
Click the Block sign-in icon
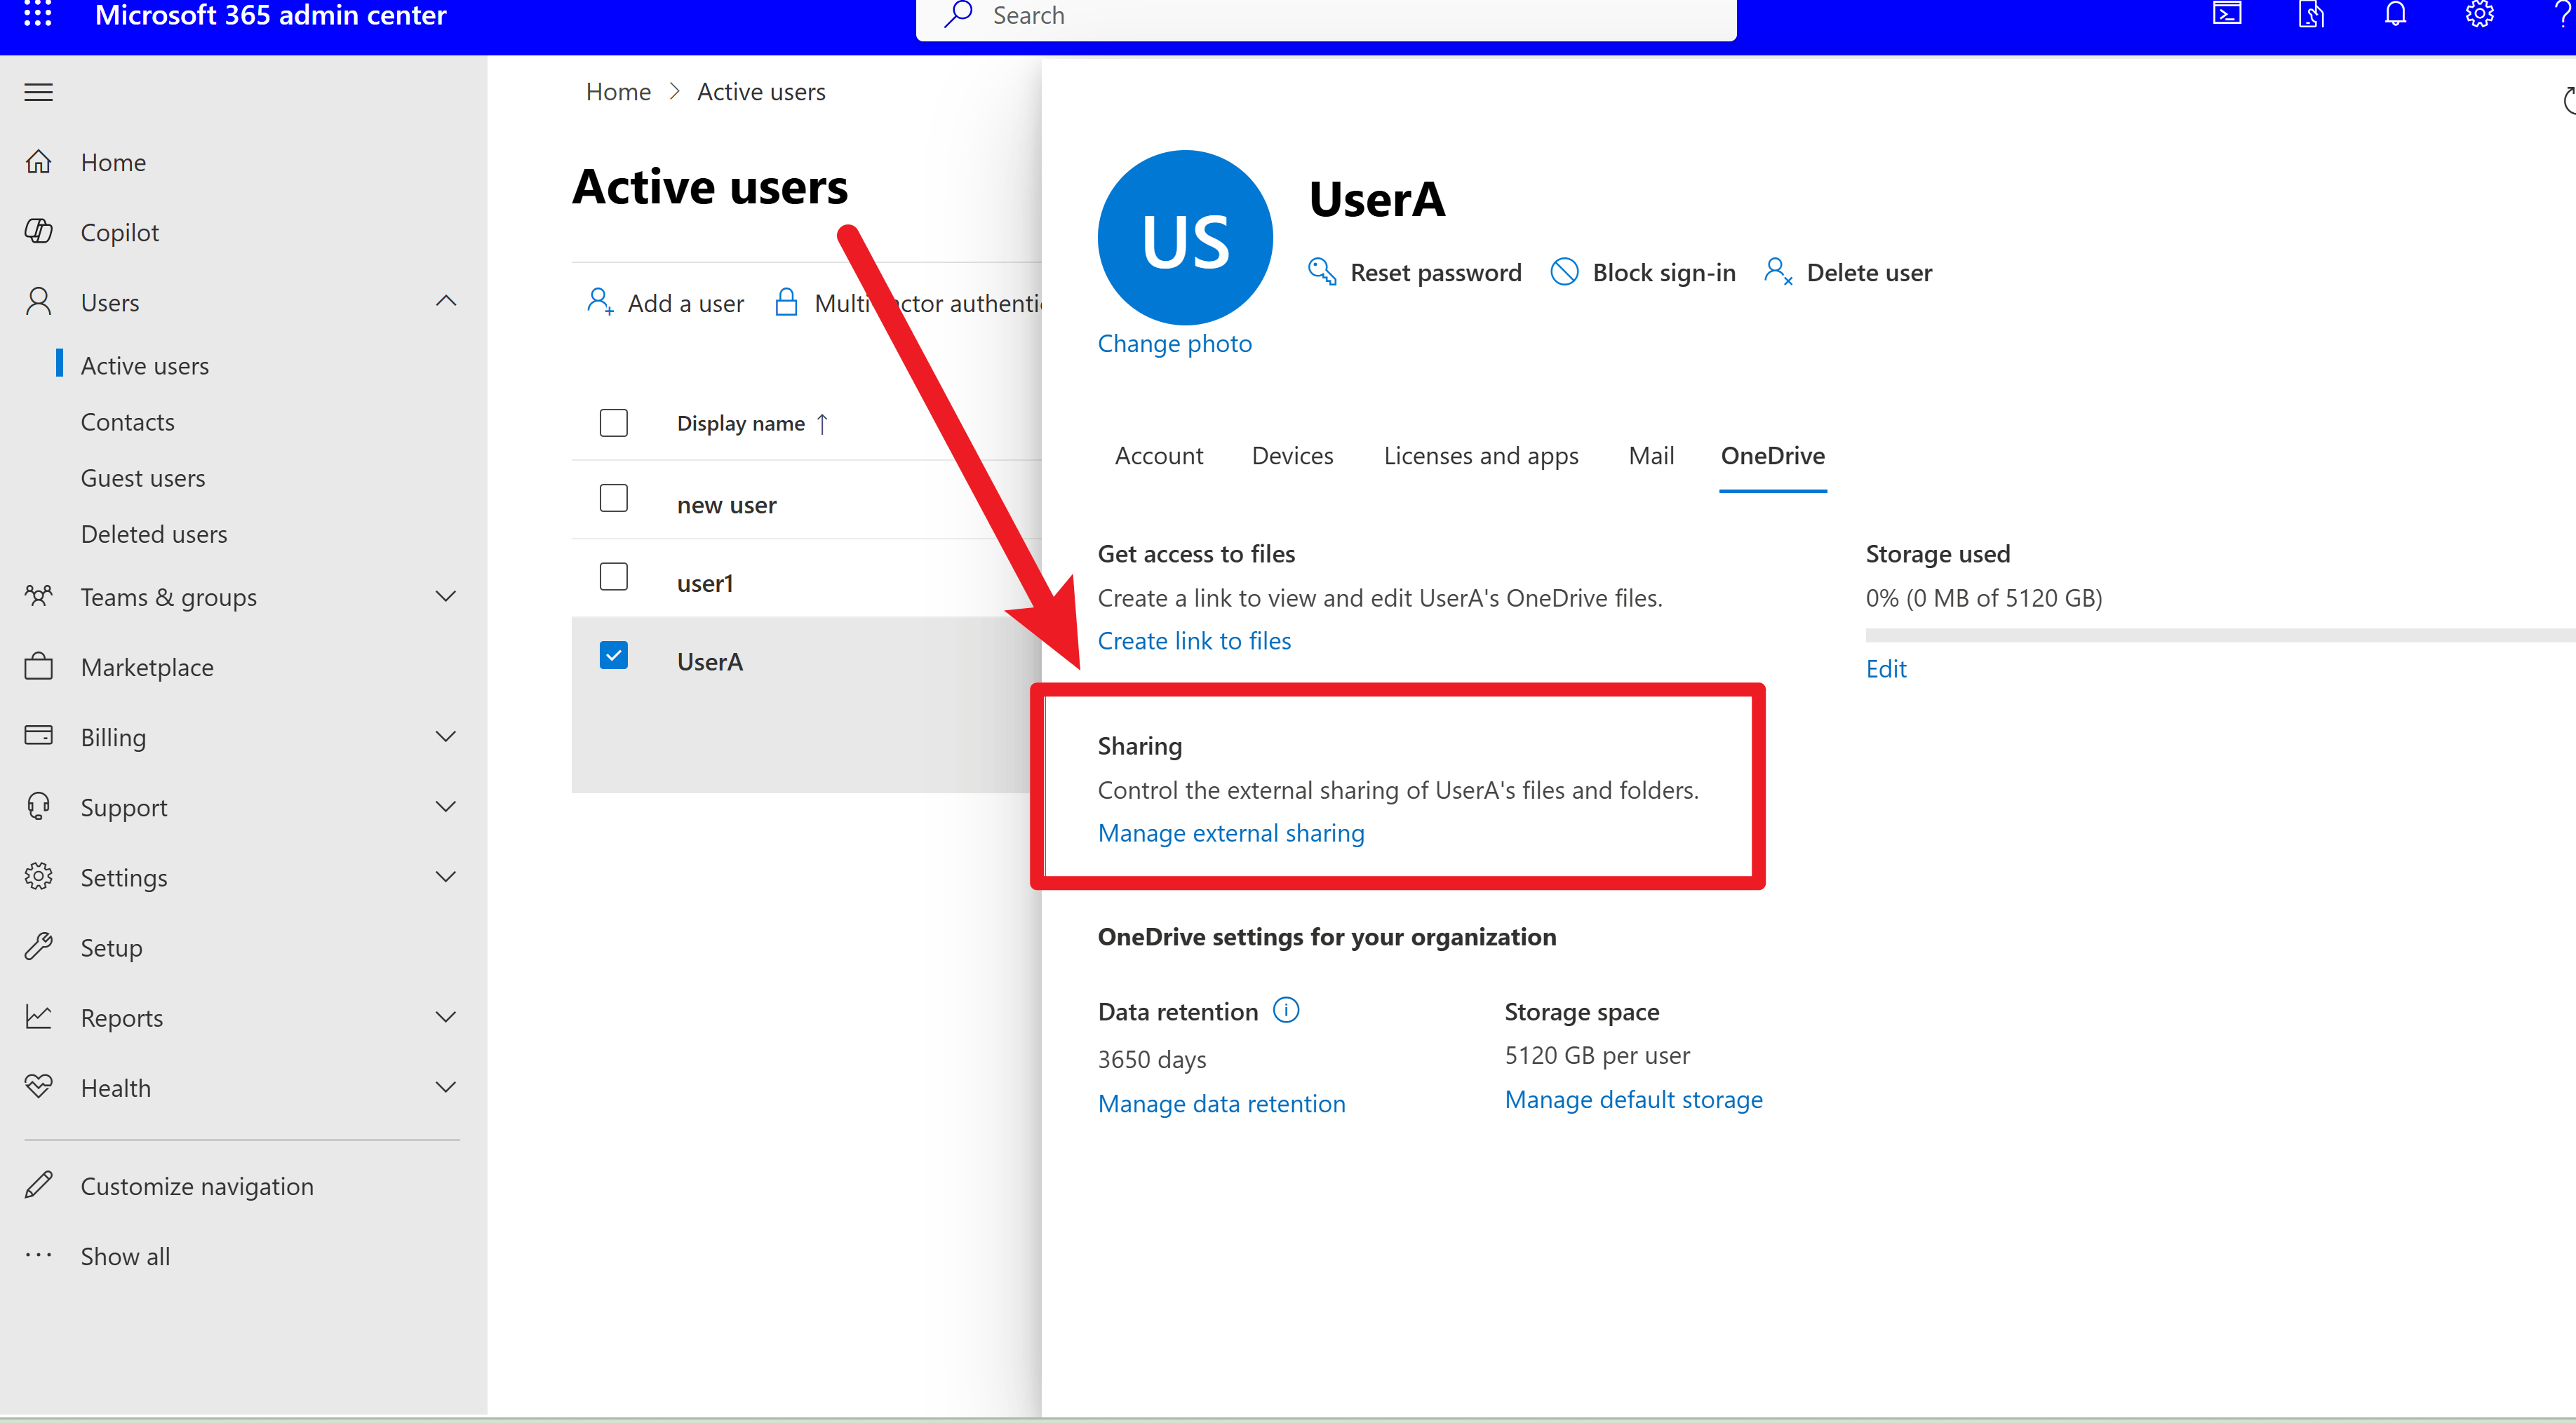coord(1564,272)
